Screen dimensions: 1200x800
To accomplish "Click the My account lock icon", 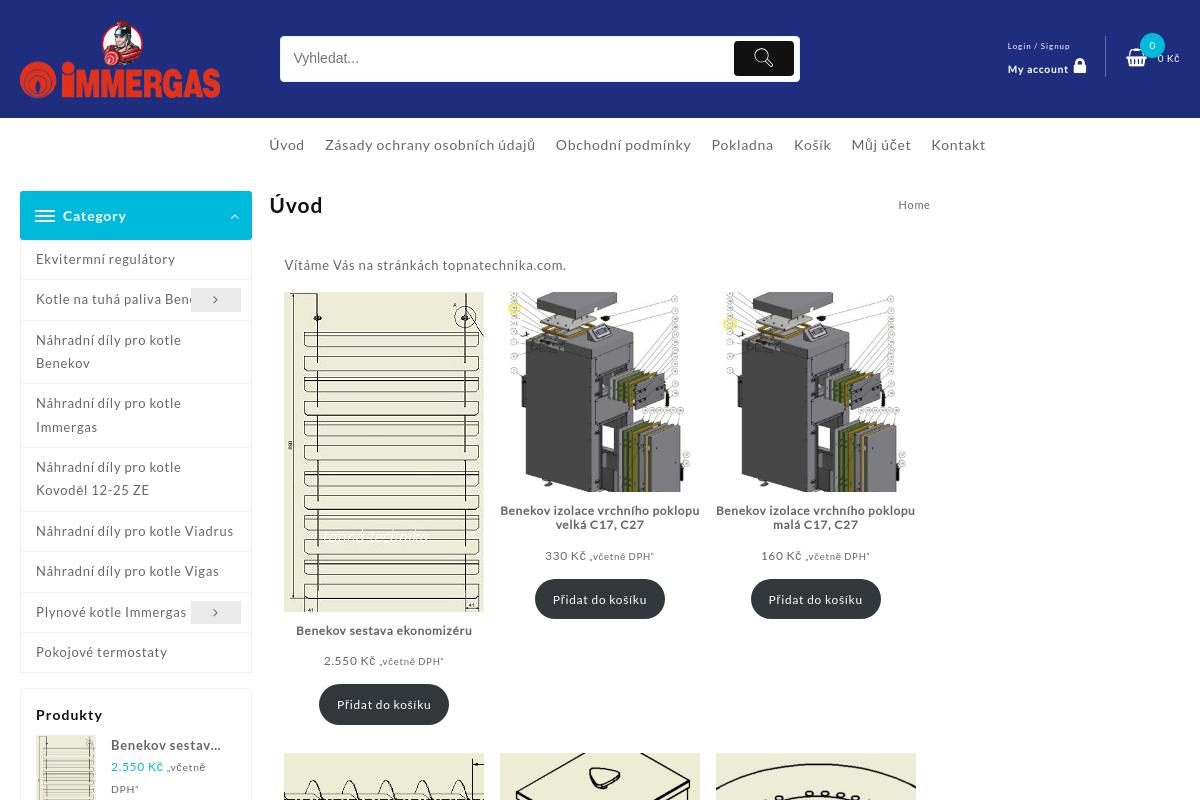I will coord(1080,66).
